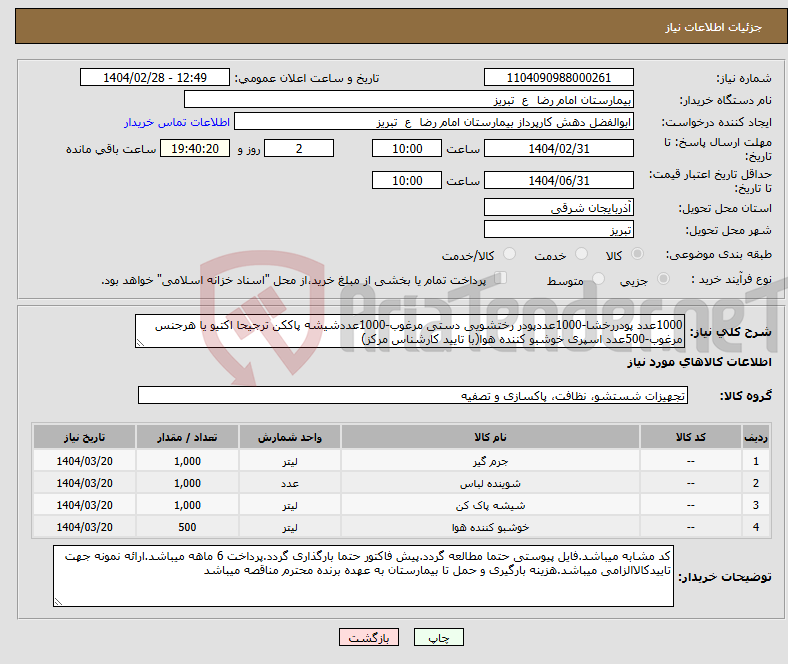This screenshot has width=788, height=664.
Task: Click the resize handle of شرح کلی نیاز textbox
Action: coord(140,343)
